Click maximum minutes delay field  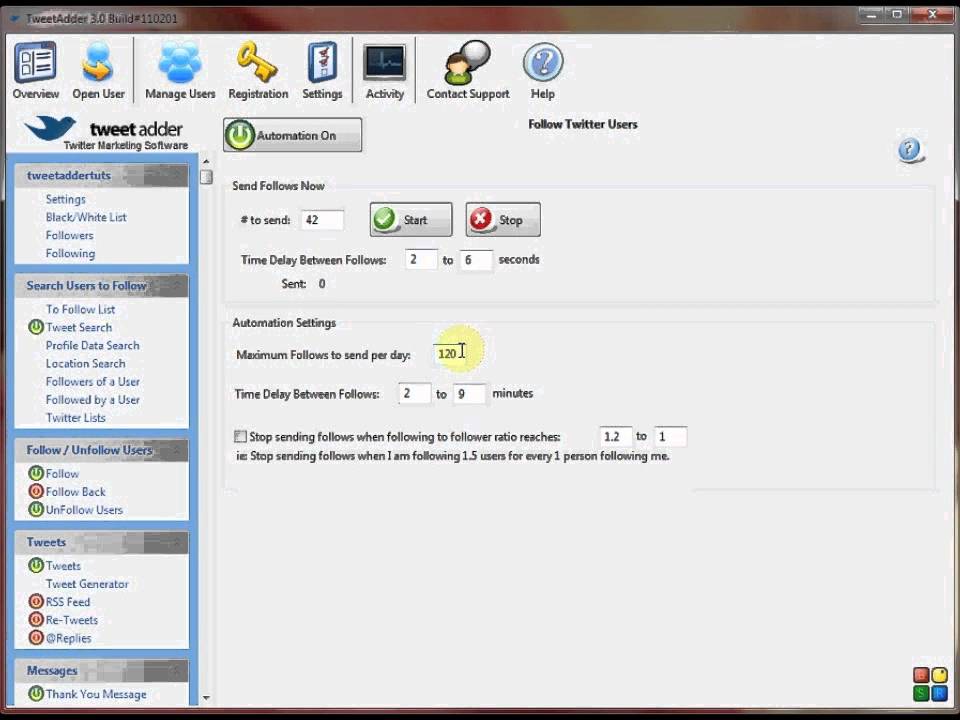point(470,393)
